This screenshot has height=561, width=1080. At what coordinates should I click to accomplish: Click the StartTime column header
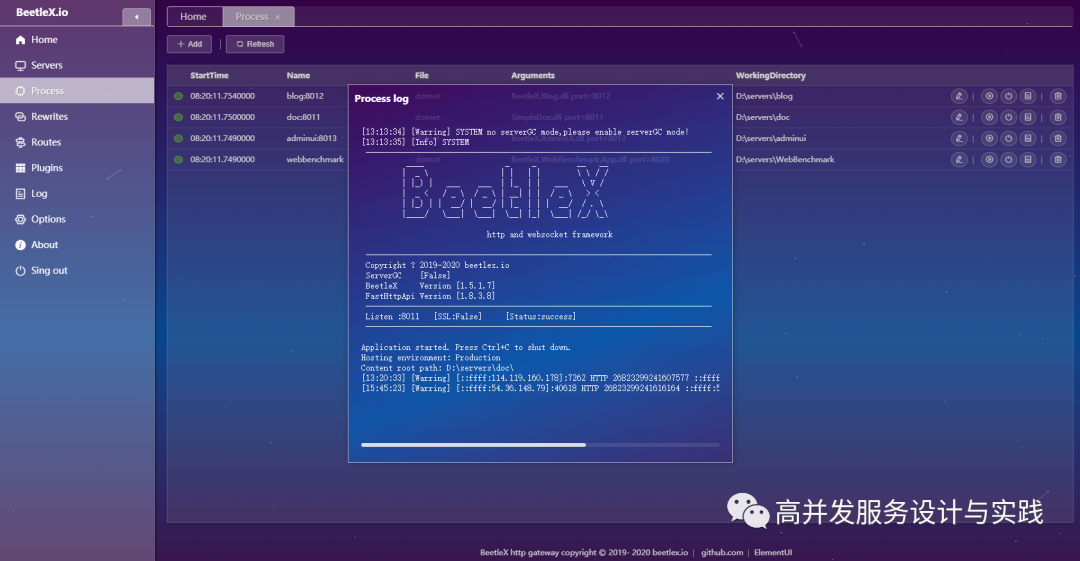click(209, 75)
